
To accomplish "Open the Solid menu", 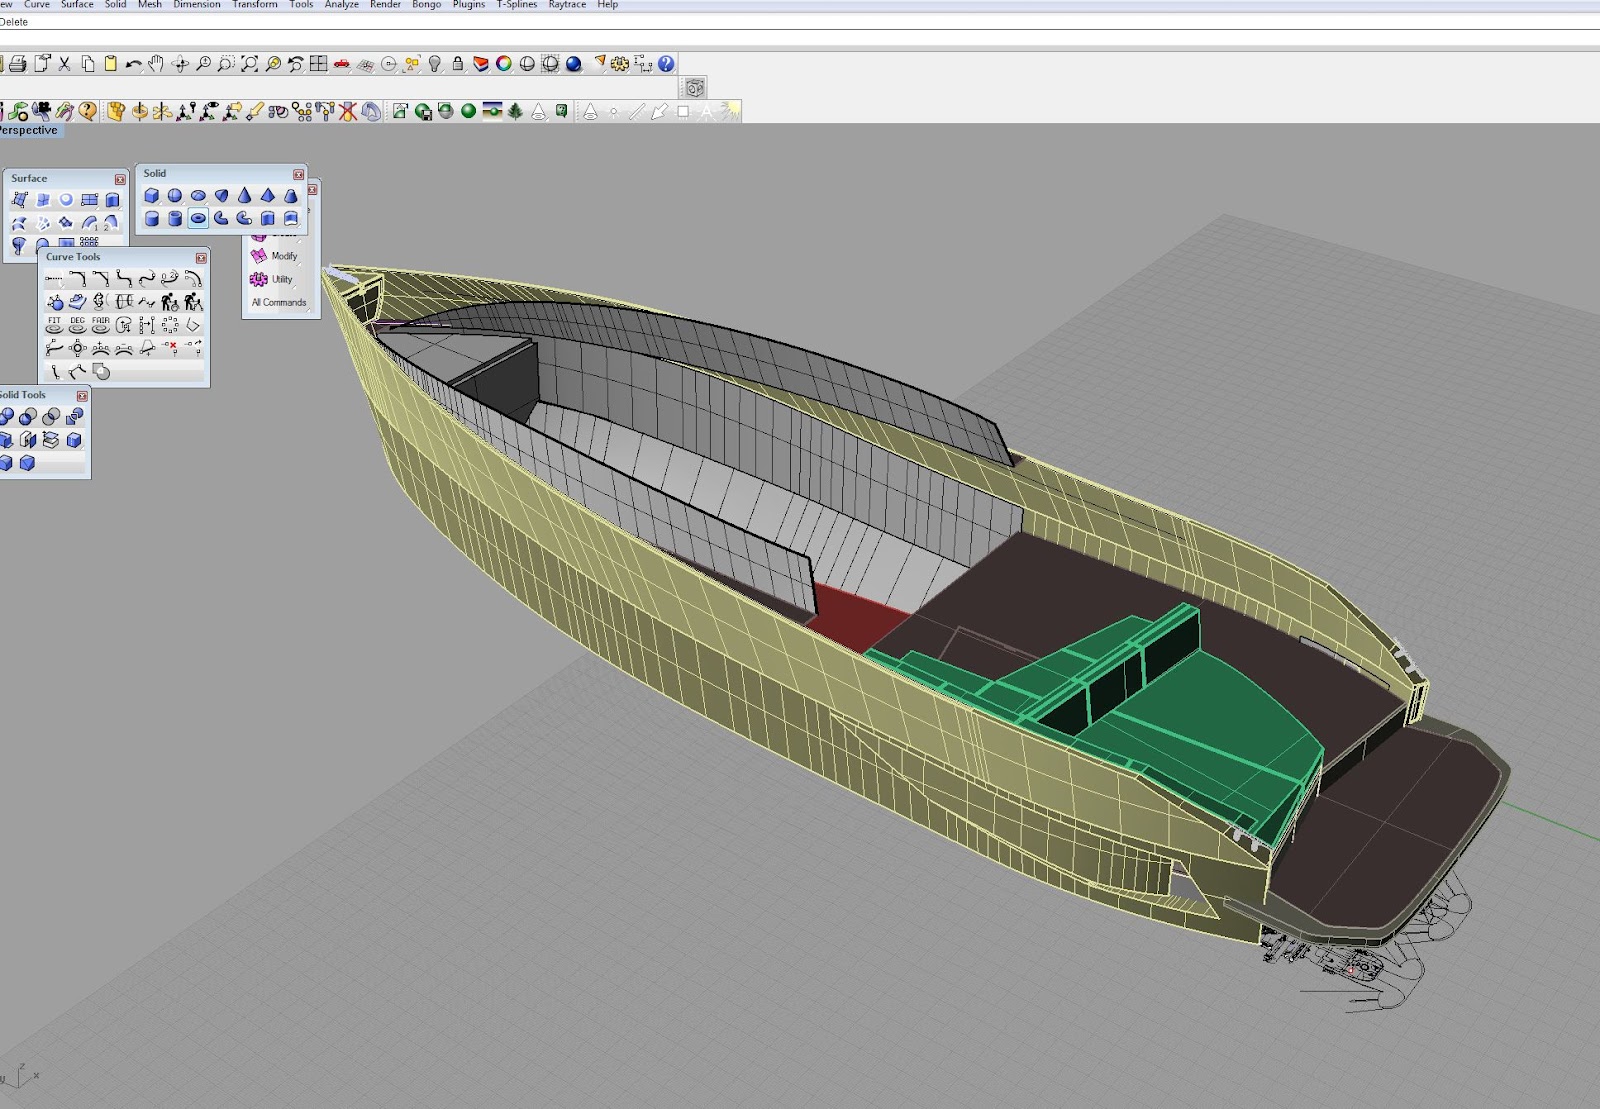I will pos(116,5).
